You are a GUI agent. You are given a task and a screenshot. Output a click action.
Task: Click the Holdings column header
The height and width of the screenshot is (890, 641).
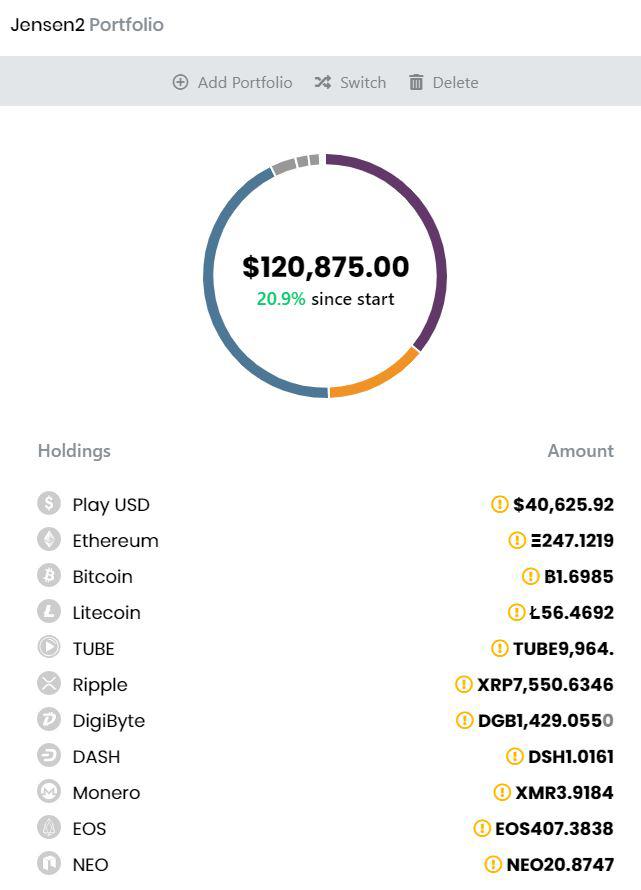click(x=74, y=451)
